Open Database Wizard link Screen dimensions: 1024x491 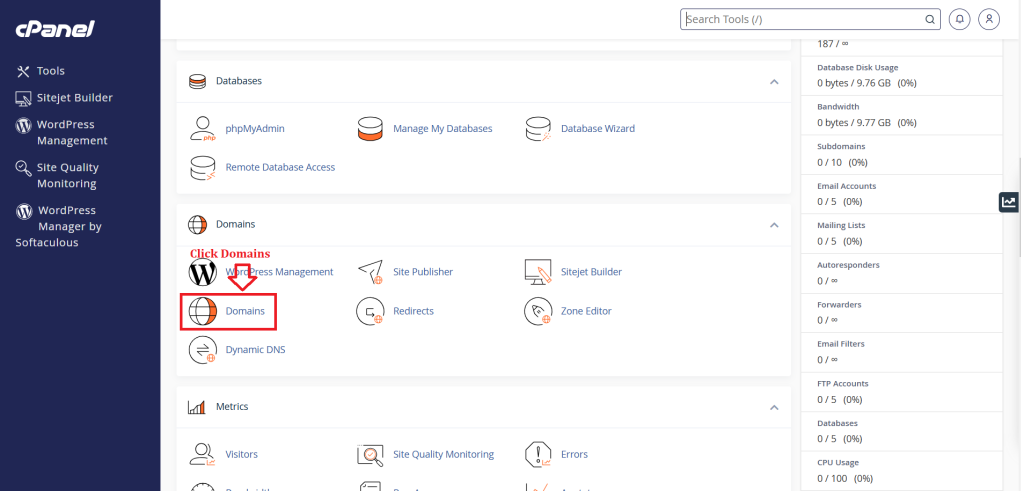pos(598,129)
